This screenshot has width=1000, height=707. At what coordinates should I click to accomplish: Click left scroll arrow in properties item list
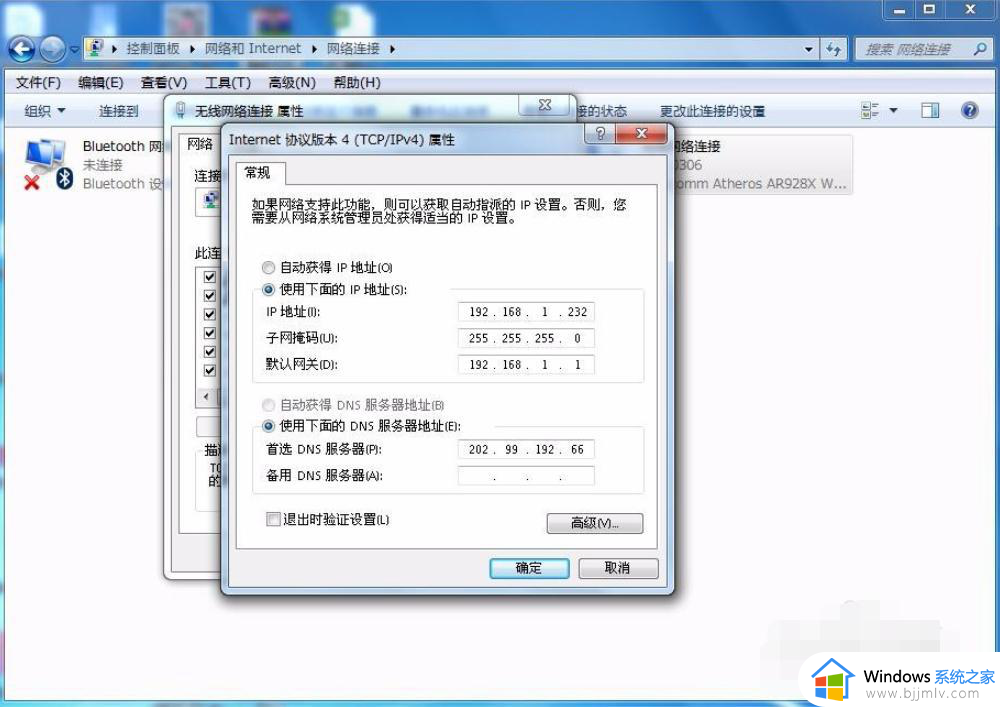pyautogui.click(x=205, y=397)
